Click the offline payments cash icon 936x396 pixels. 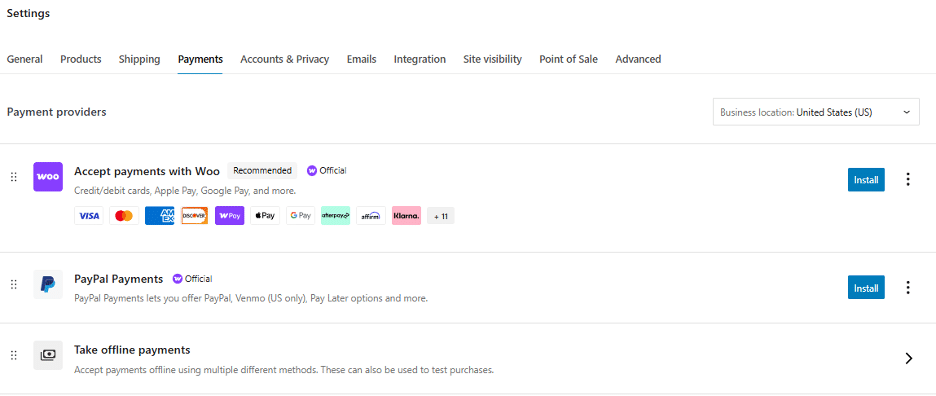tap(48, 355)
